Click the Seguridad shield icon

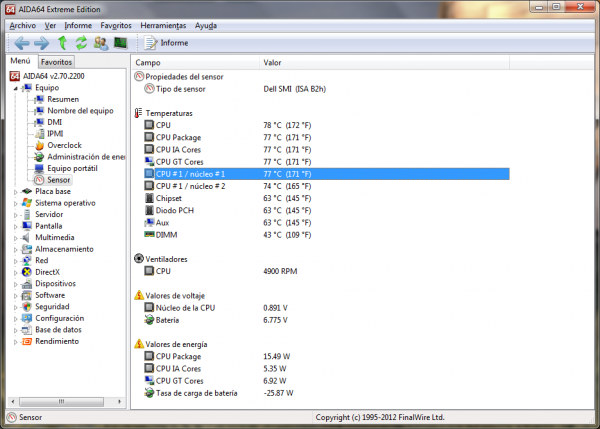pyautogui.click(x=27, y=307)
